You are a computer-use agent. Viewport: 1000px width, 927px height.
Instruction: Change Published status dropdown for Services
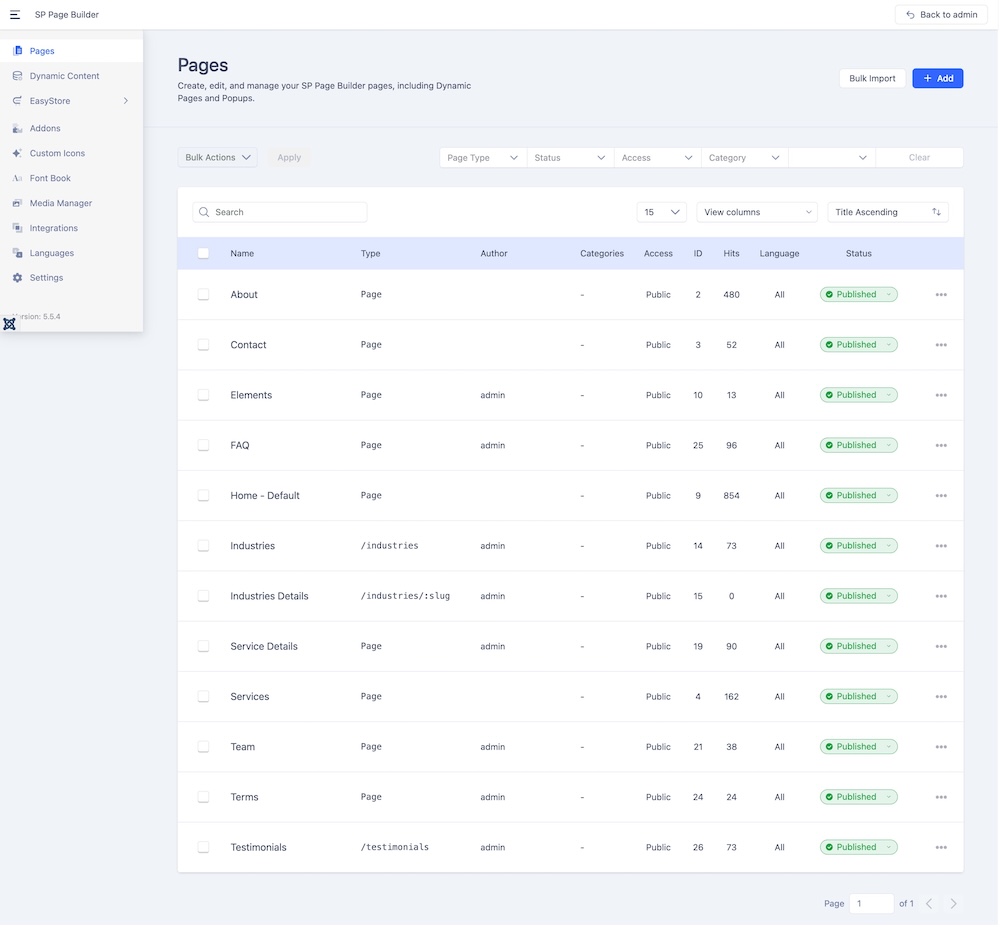tap(858, 697)
